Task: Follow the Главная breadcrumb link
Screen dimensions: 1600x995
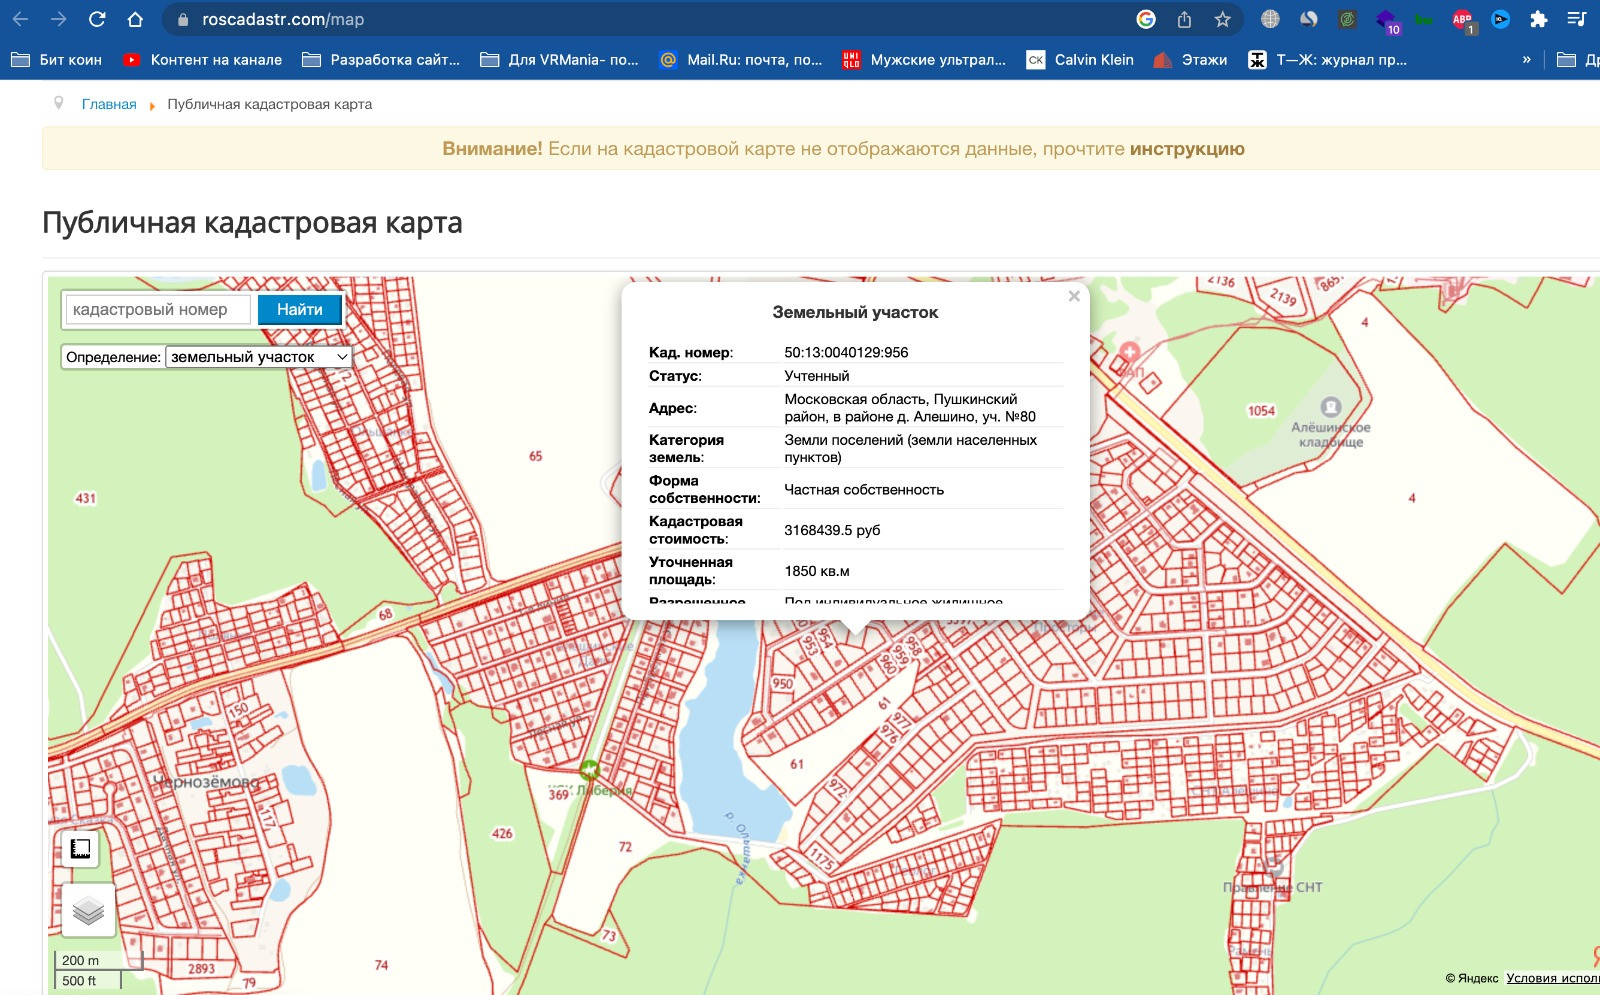Action: point(109,104)
